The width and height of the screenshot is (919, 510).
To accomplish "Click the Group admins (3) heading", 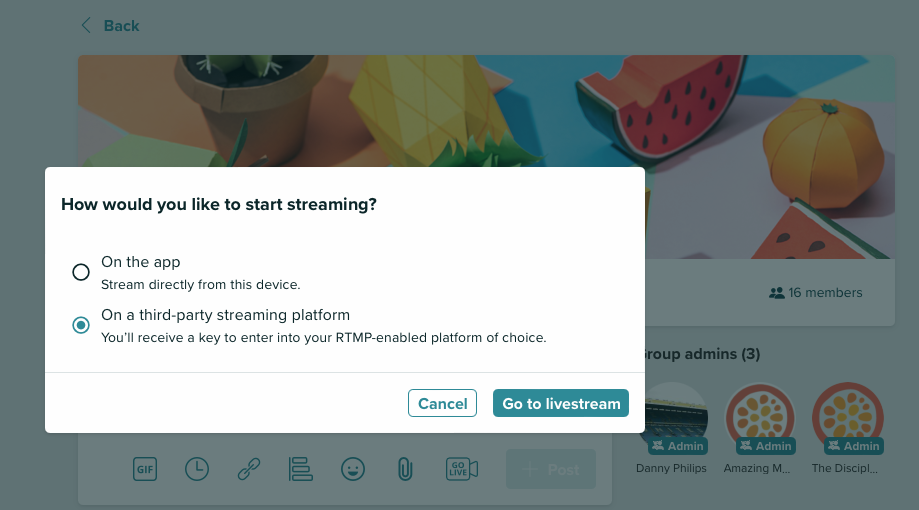I will (702, 354).
